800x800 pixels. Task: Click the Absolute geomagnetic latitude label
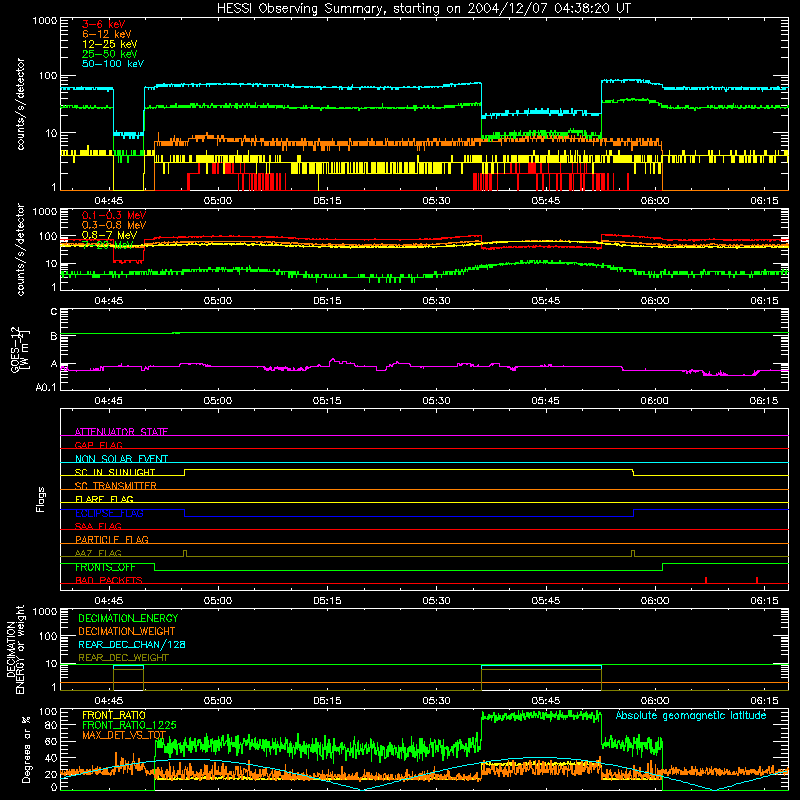691,715
